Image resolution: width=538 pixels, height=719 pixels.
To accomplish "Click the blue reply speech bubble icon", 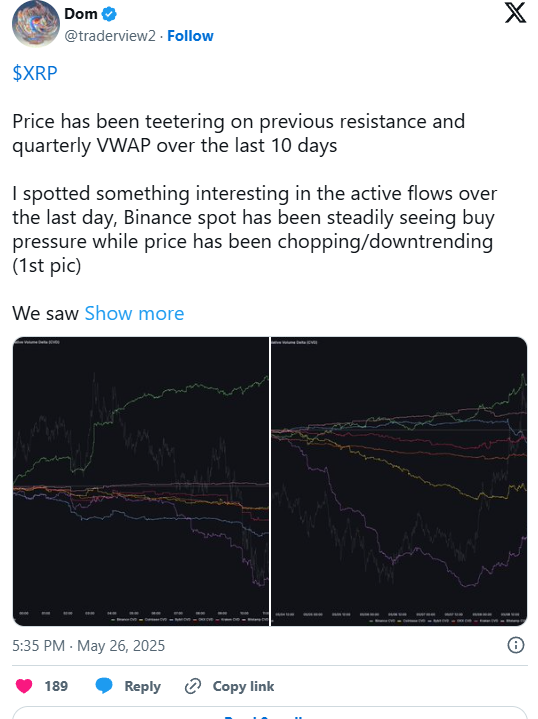I will pyautogui.click(x=104, y=686).
